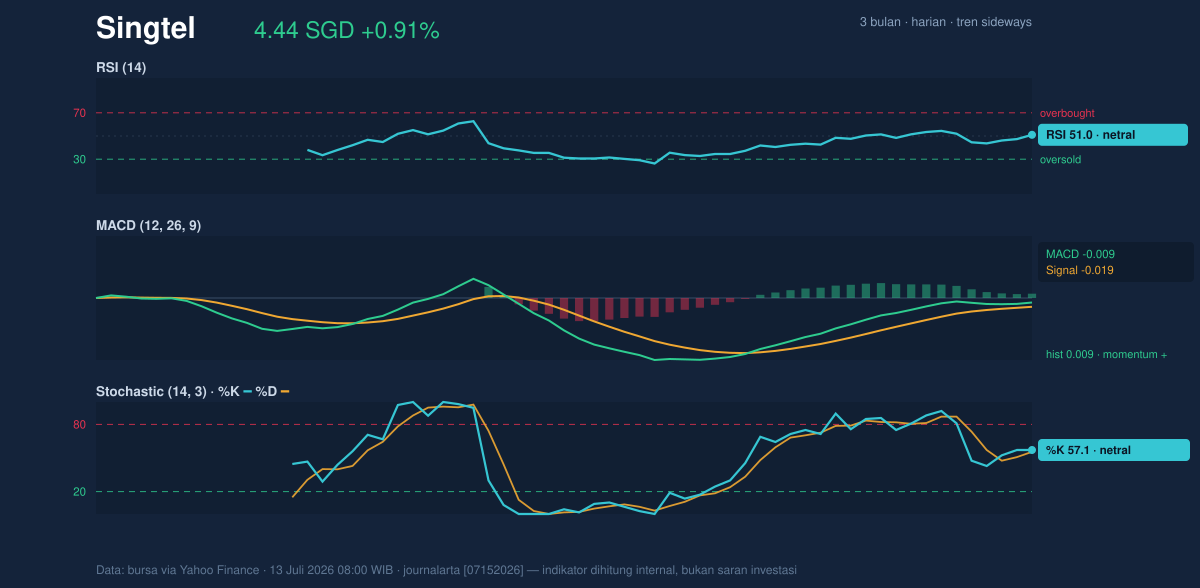Click the MACD (12, 26, 9) heading
The width and height of the screenshot is (1200, 588).
(x=148, y=226)
